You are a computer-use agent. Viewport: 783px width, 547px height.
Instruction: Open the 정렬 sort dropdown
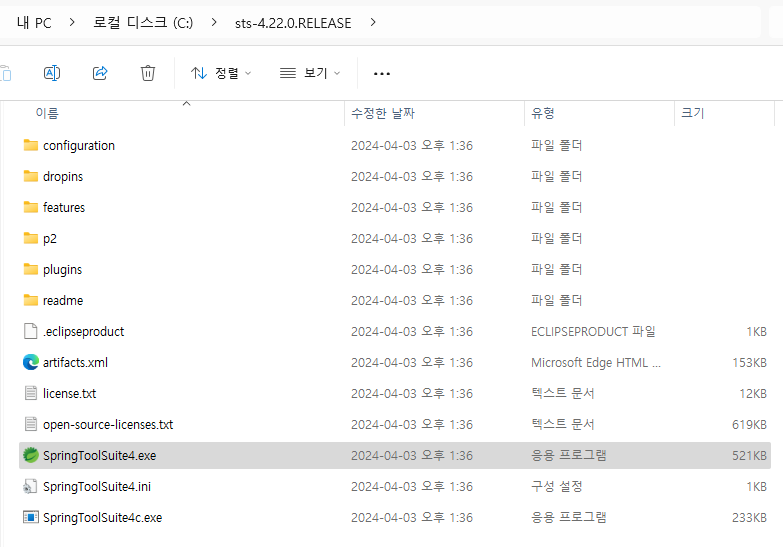pyautogui.click(x=221, y=73)
